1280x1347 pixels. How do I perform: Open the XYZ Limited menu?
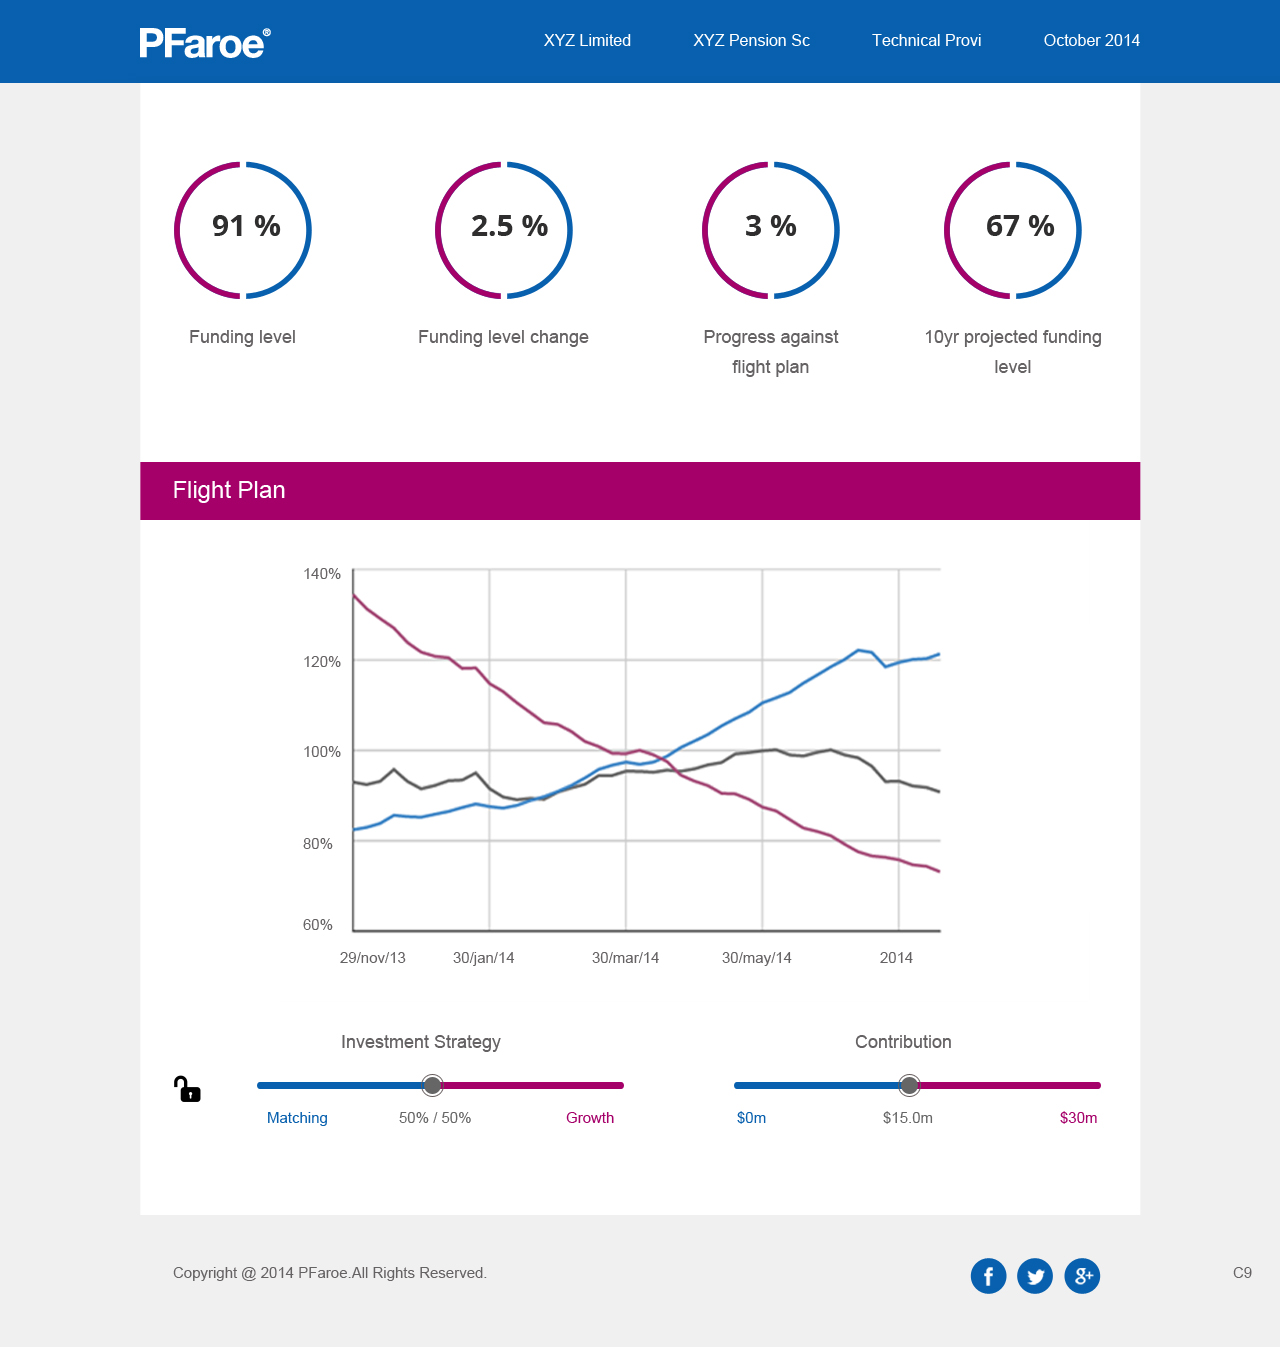click(x=587, y=40)
